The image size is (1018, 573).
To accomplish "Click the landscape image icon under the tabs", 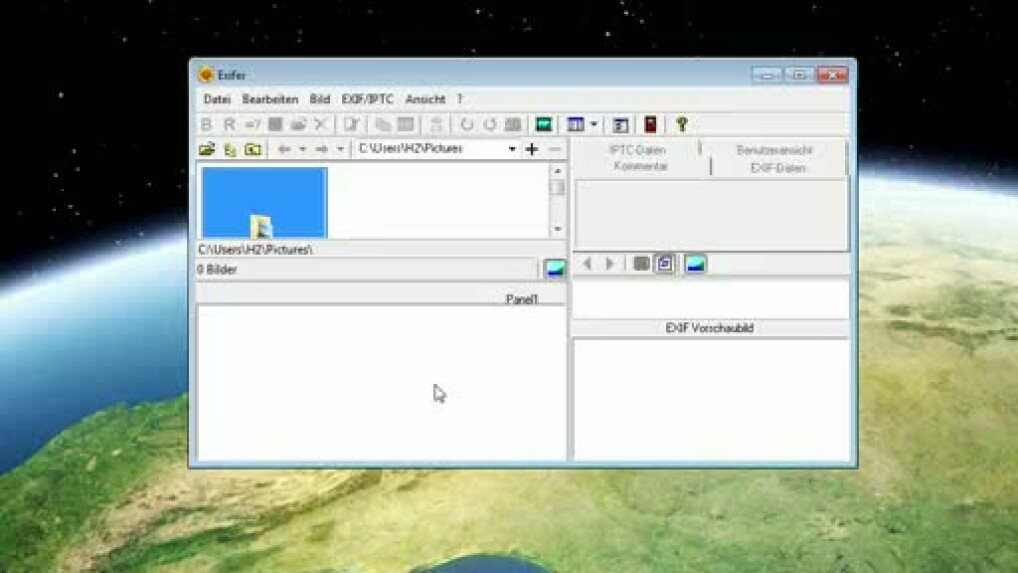I will point(695,263).
